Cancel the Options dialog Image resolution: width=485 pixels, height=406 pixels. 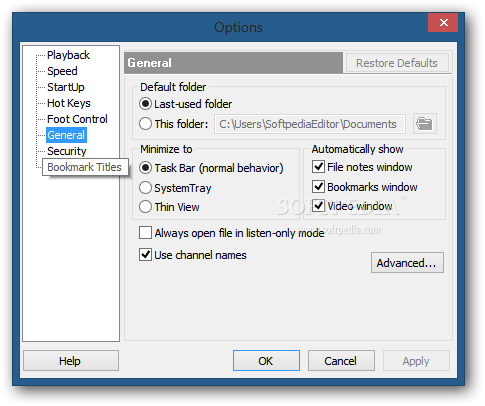[341, 361]
